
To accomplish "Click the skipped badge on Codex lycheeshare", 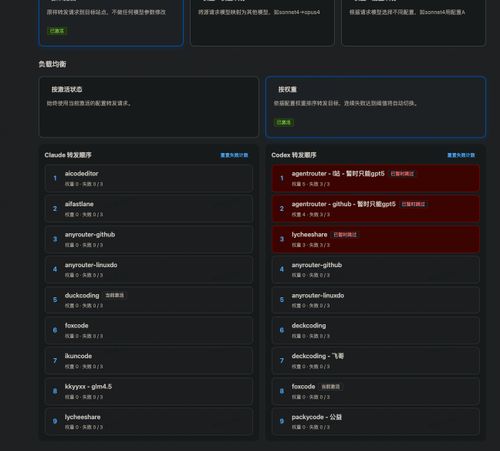I will (x=345, y=235).
